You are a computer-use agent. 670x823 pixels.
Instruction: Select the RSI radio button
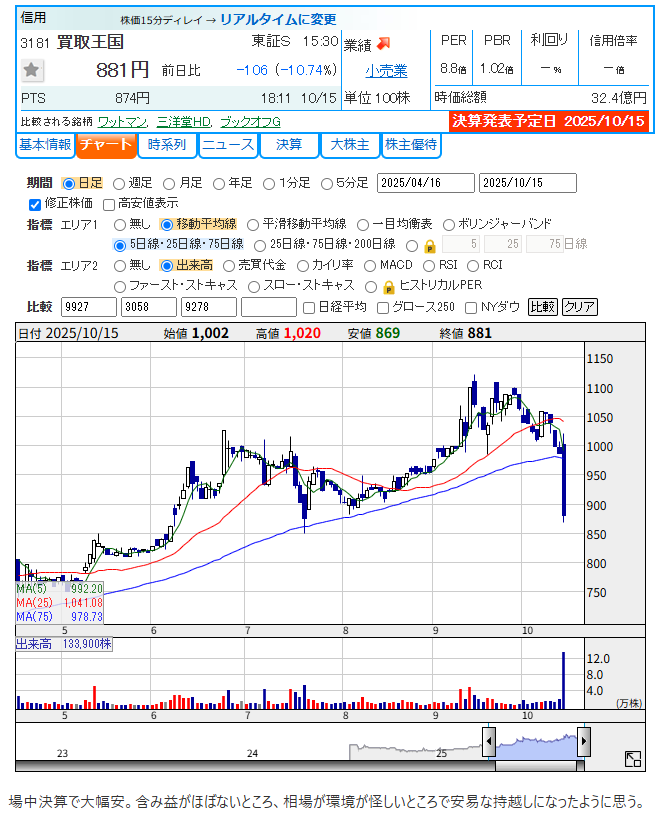click(x=429, y=266)
